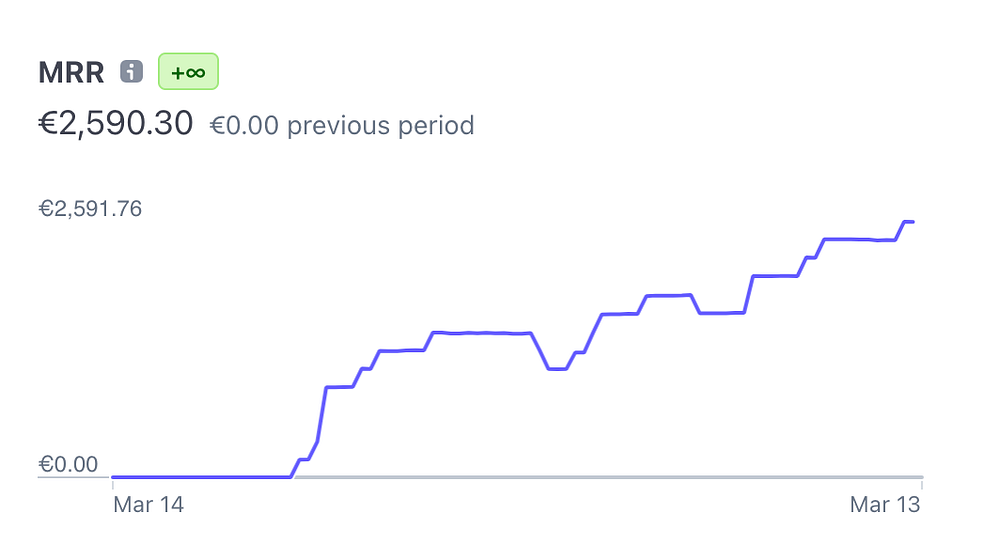The width and height of the screenshot is (1000, 558).
Task: Click the green +∞ change badge
Action: point(188,71)
